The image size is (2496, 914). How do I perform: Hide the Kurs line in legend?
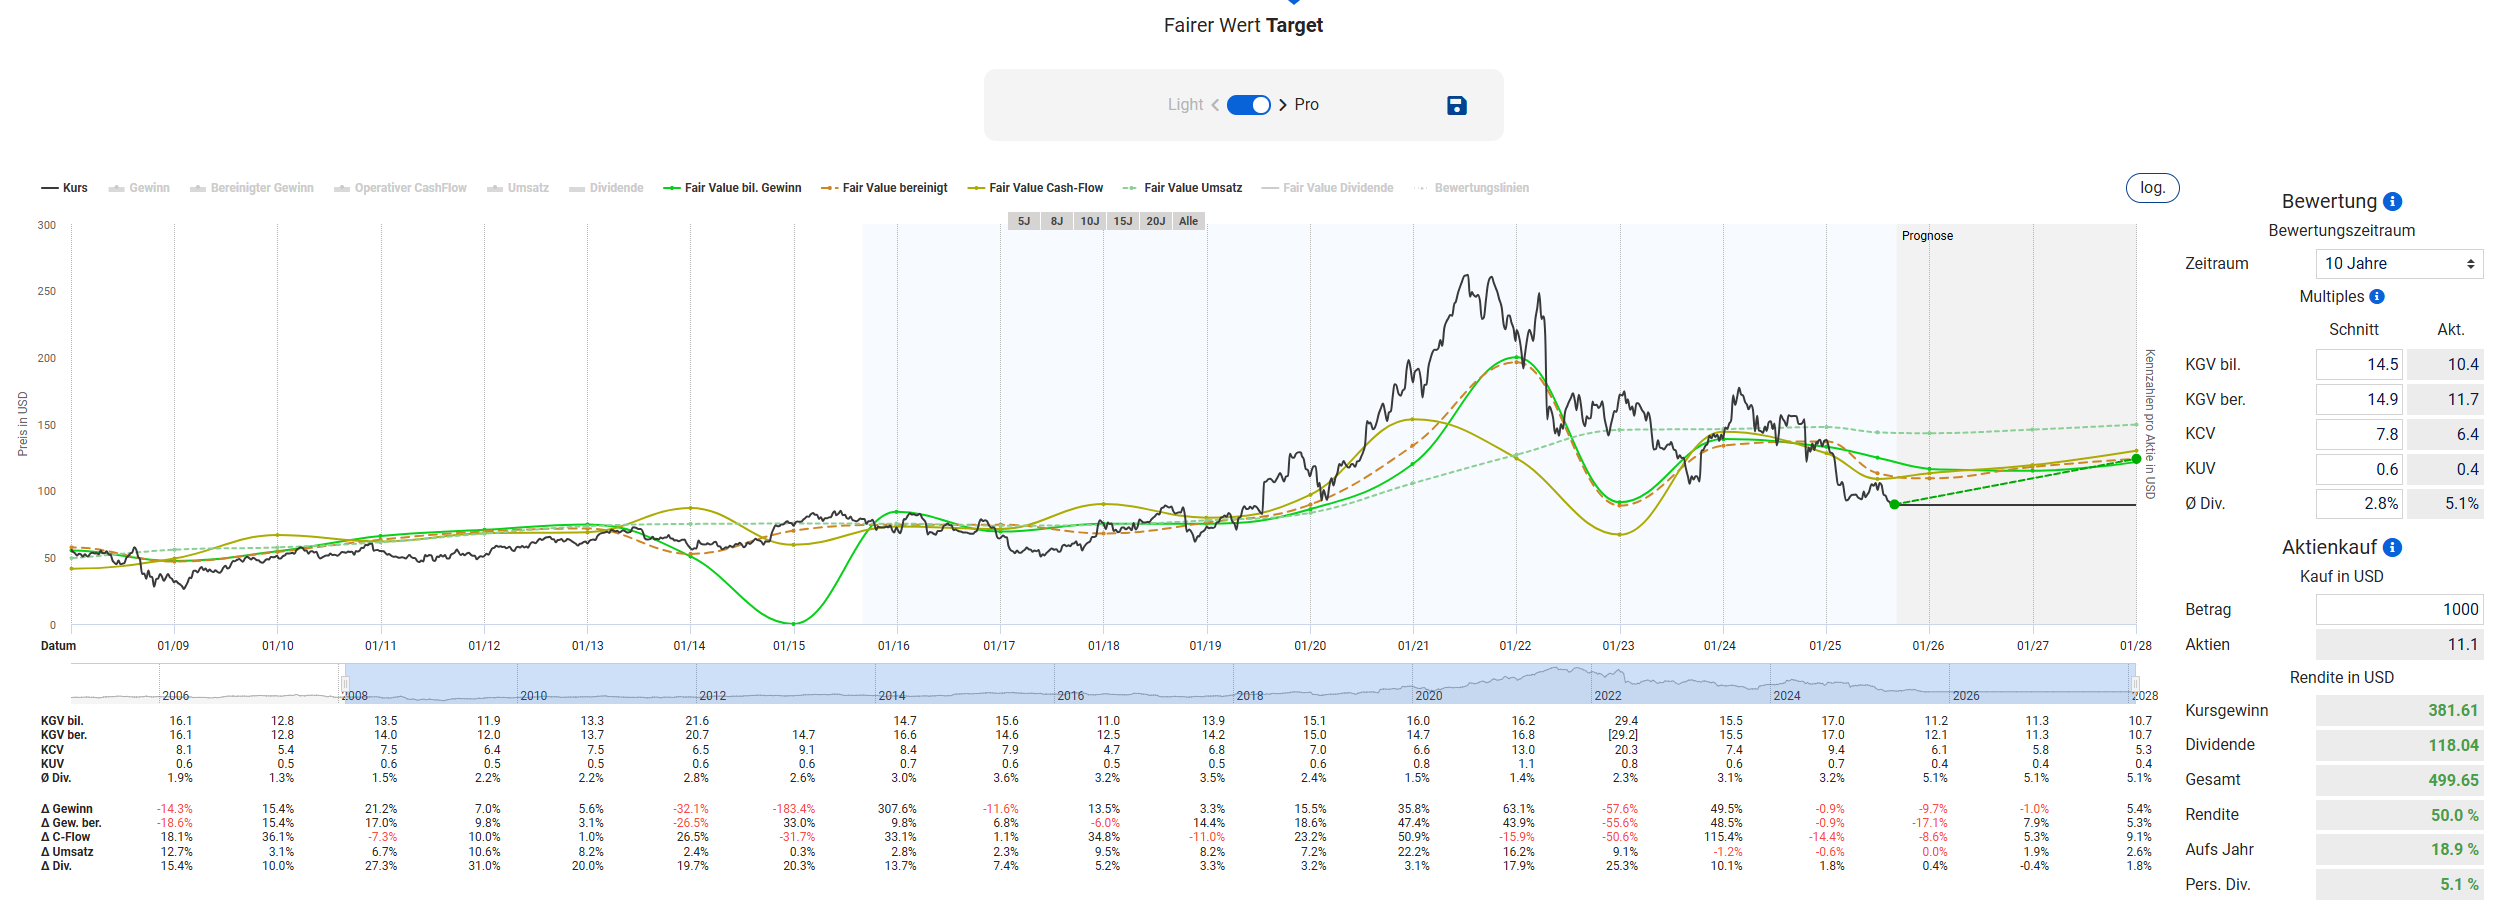65,188
